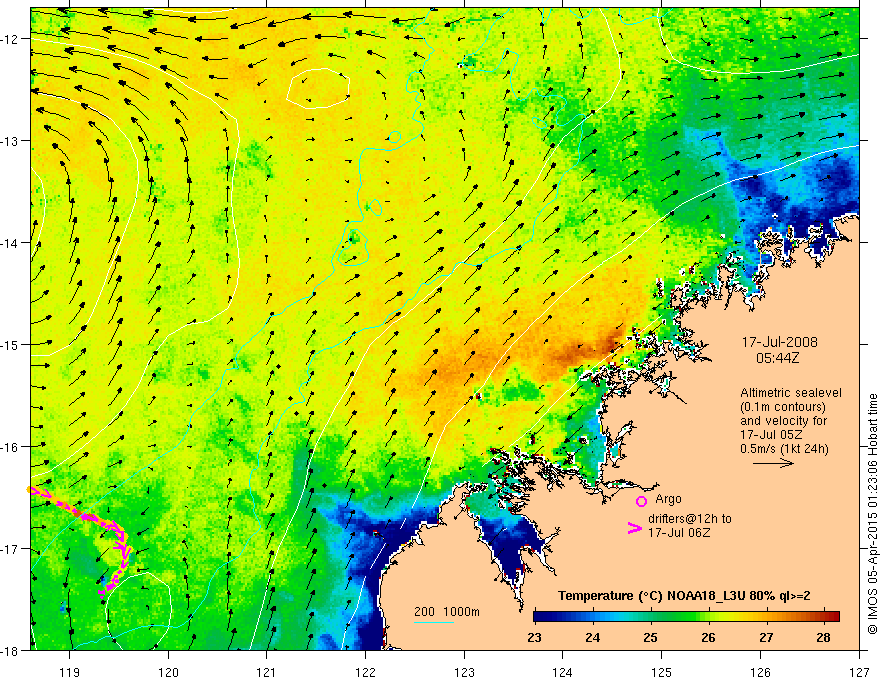Viewport: 880px width, 680px height.
Task: Click the colorbar tick label 23
Action: tap(534, 637)
